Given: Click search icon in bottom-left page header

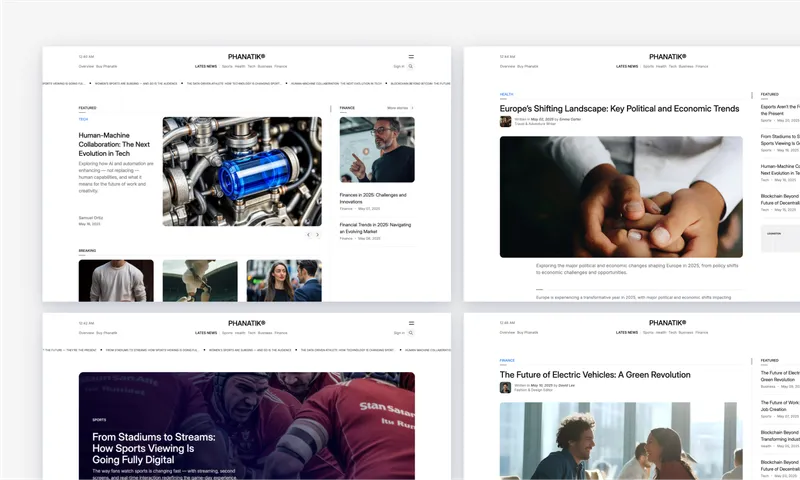Looking at the screenshot, I should click(411, 332).
